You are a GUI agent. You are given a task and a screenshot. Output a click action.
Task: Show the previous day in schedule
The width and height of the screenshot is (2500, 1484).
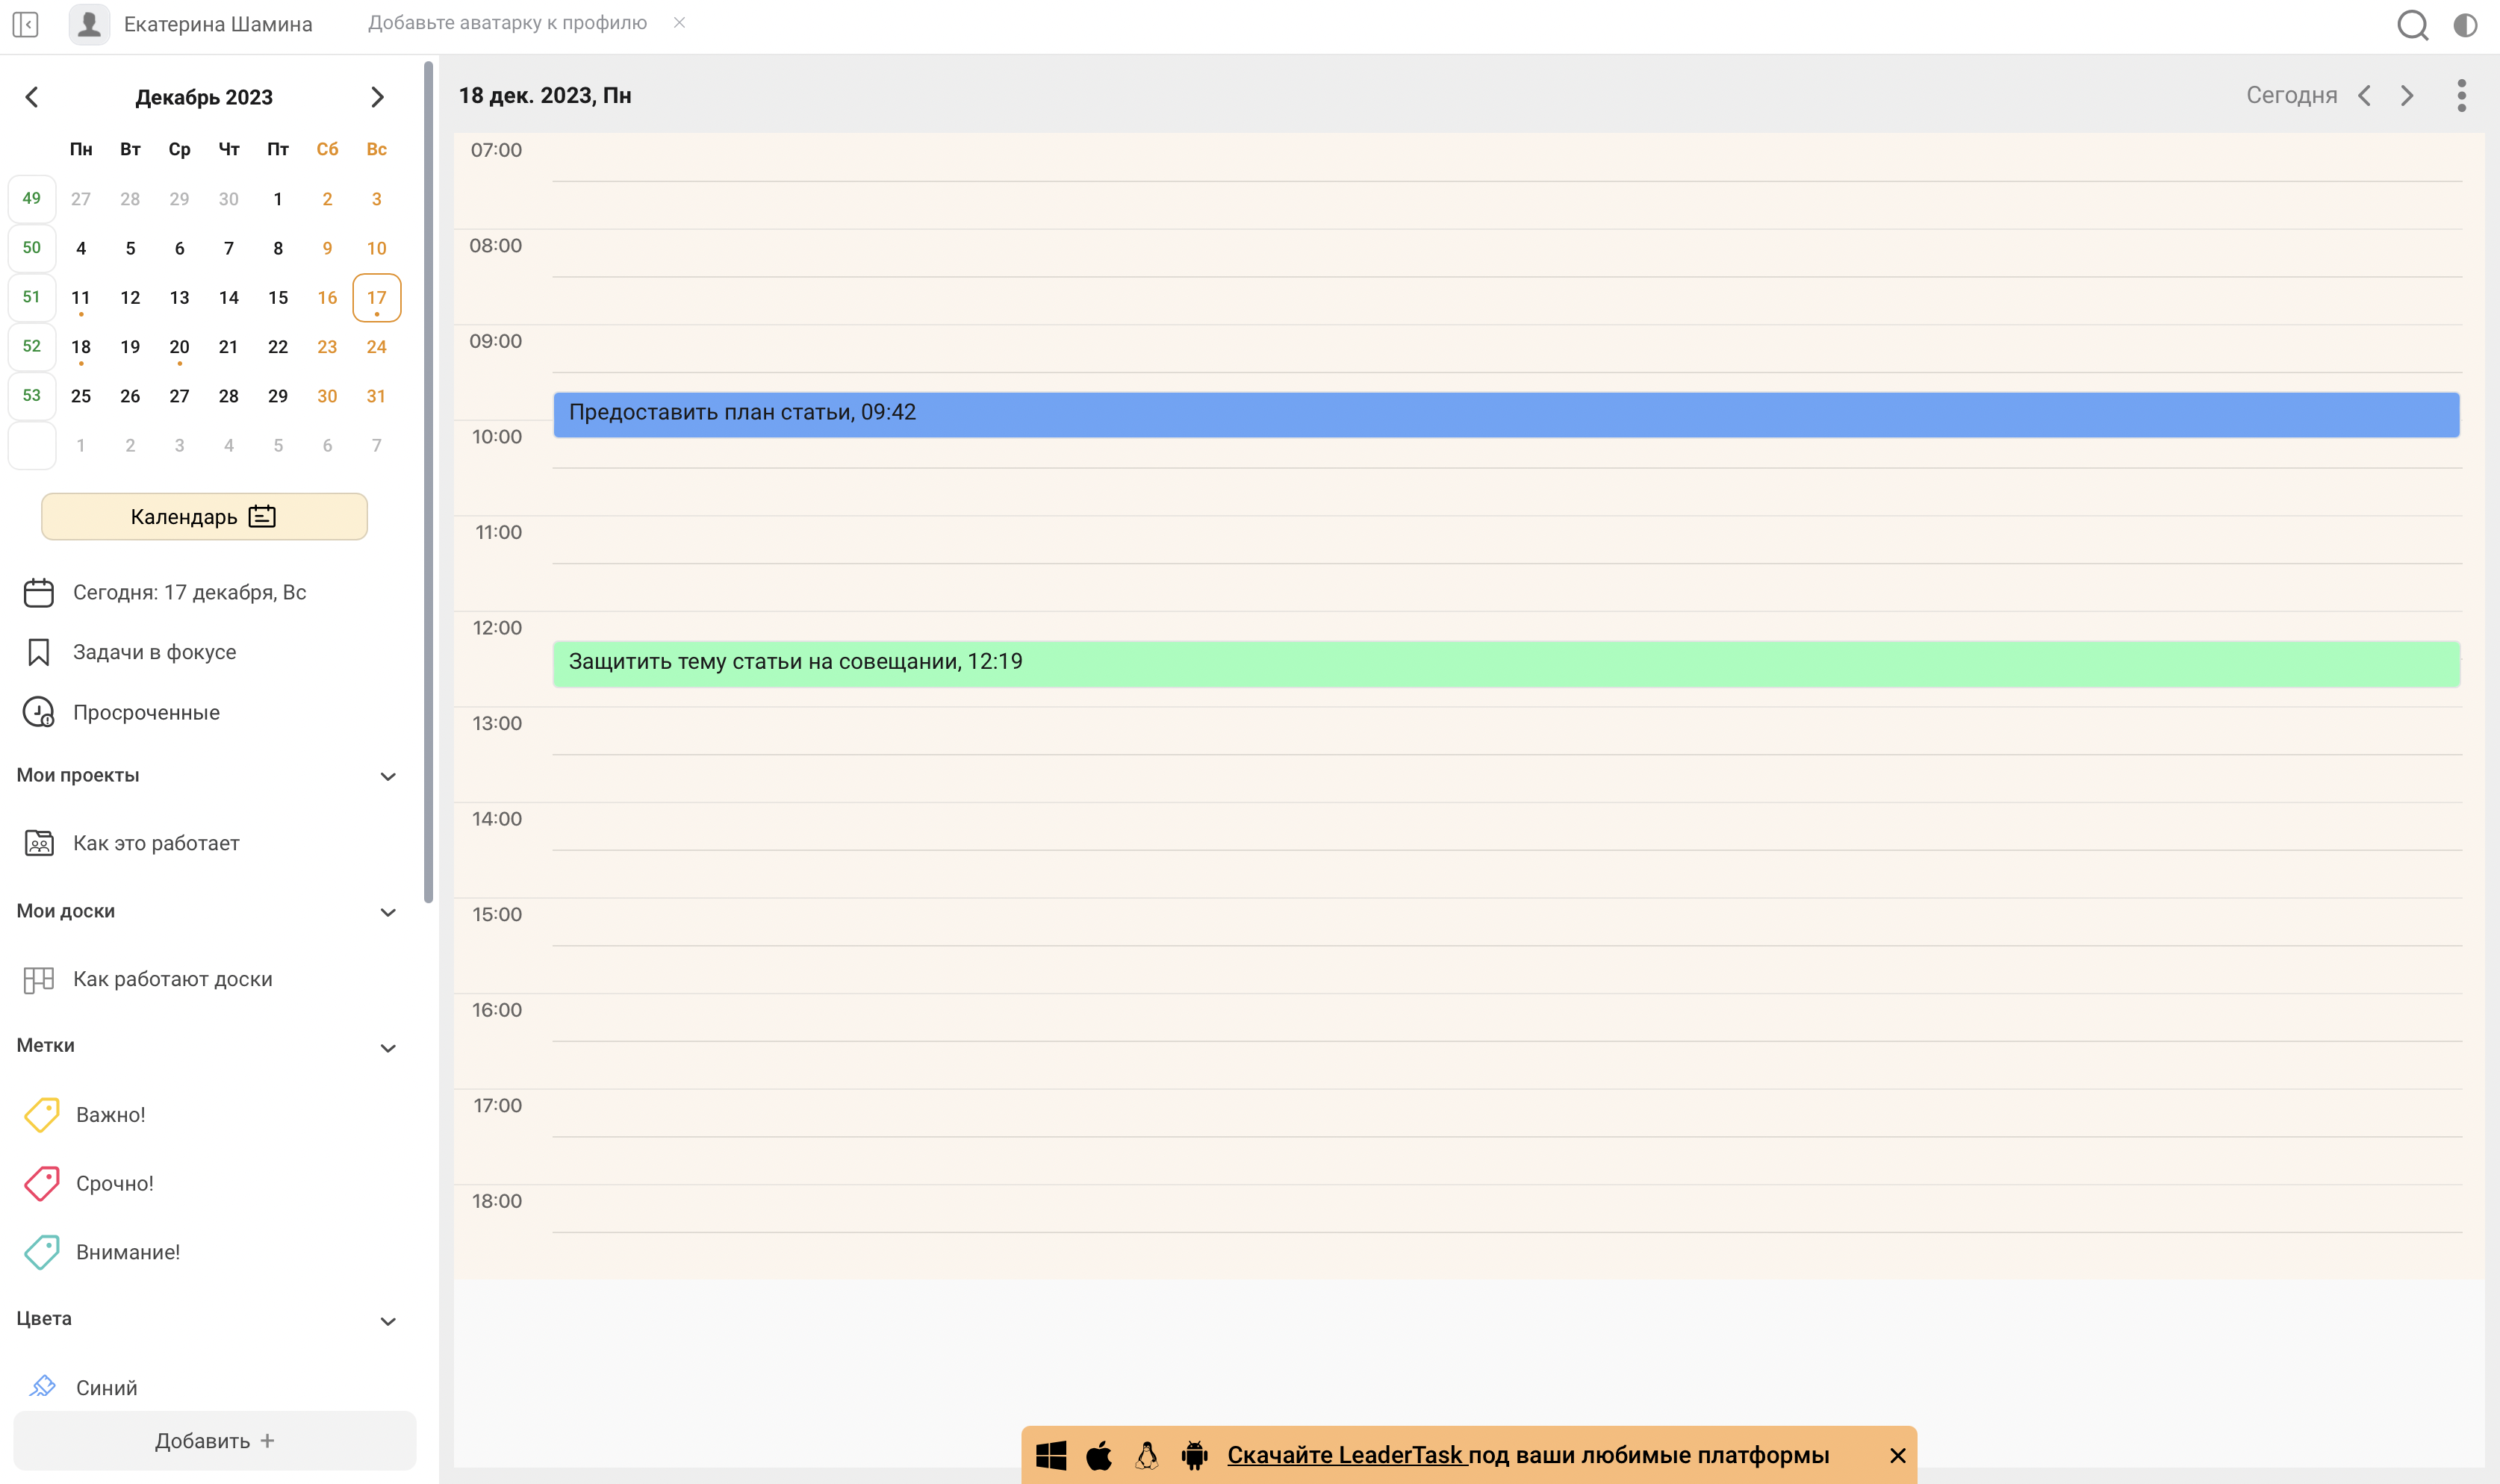2365,96
